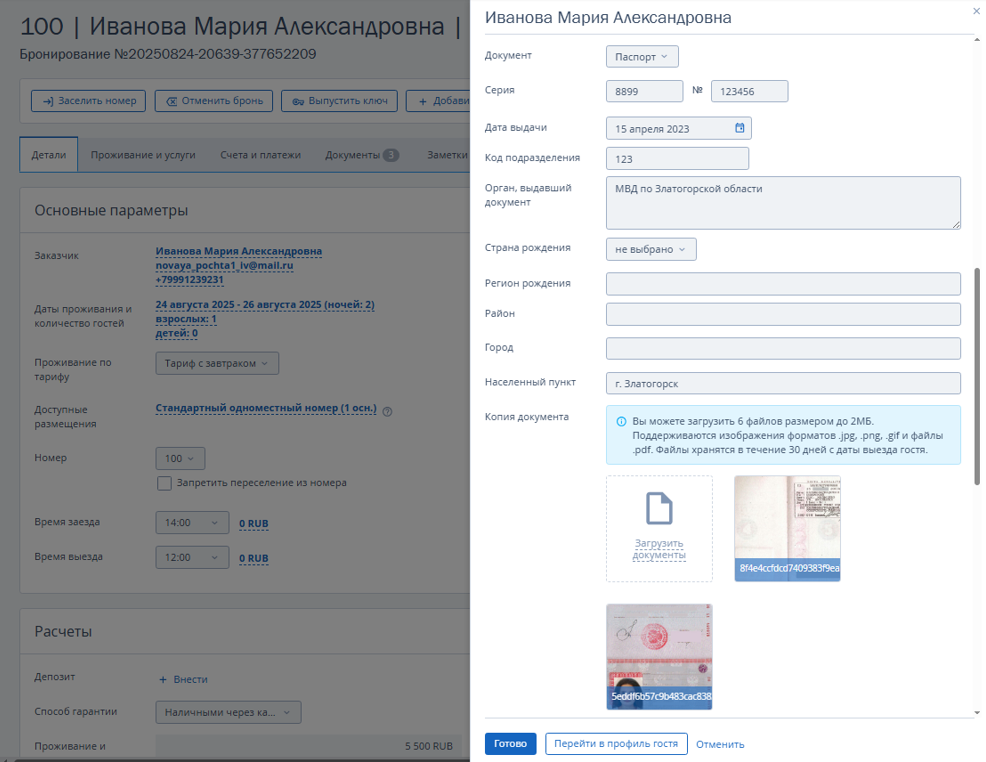Click stay dates link 24 августа 2025 - 26 августа 2025
The height and width of the screenshot is (762, 986).
[265, 305]
